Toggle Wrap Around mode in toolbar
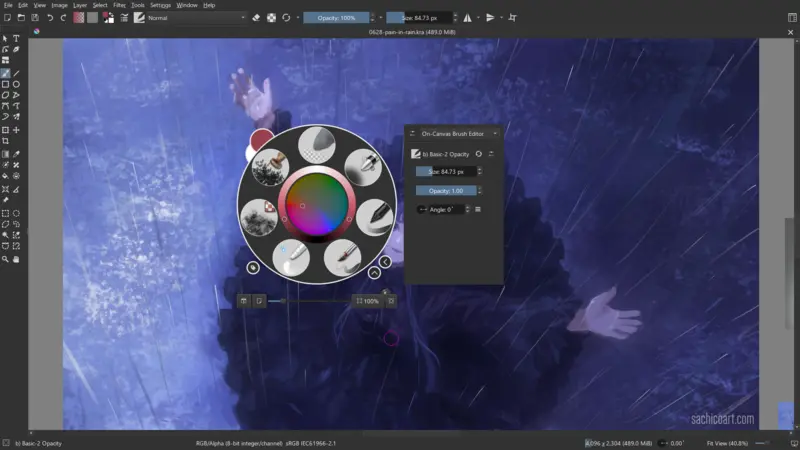The image size is (800, 450). (513, 18)
